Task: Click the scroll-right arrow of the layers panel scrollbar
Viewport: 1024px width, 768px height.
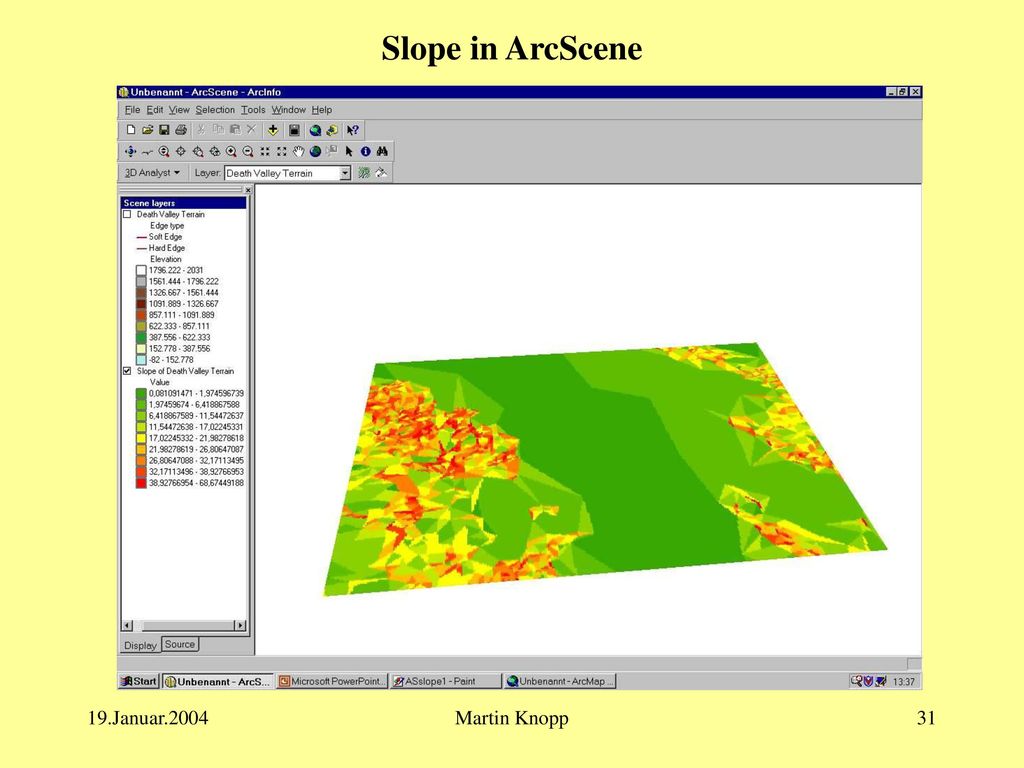Action: coord(240,626)
